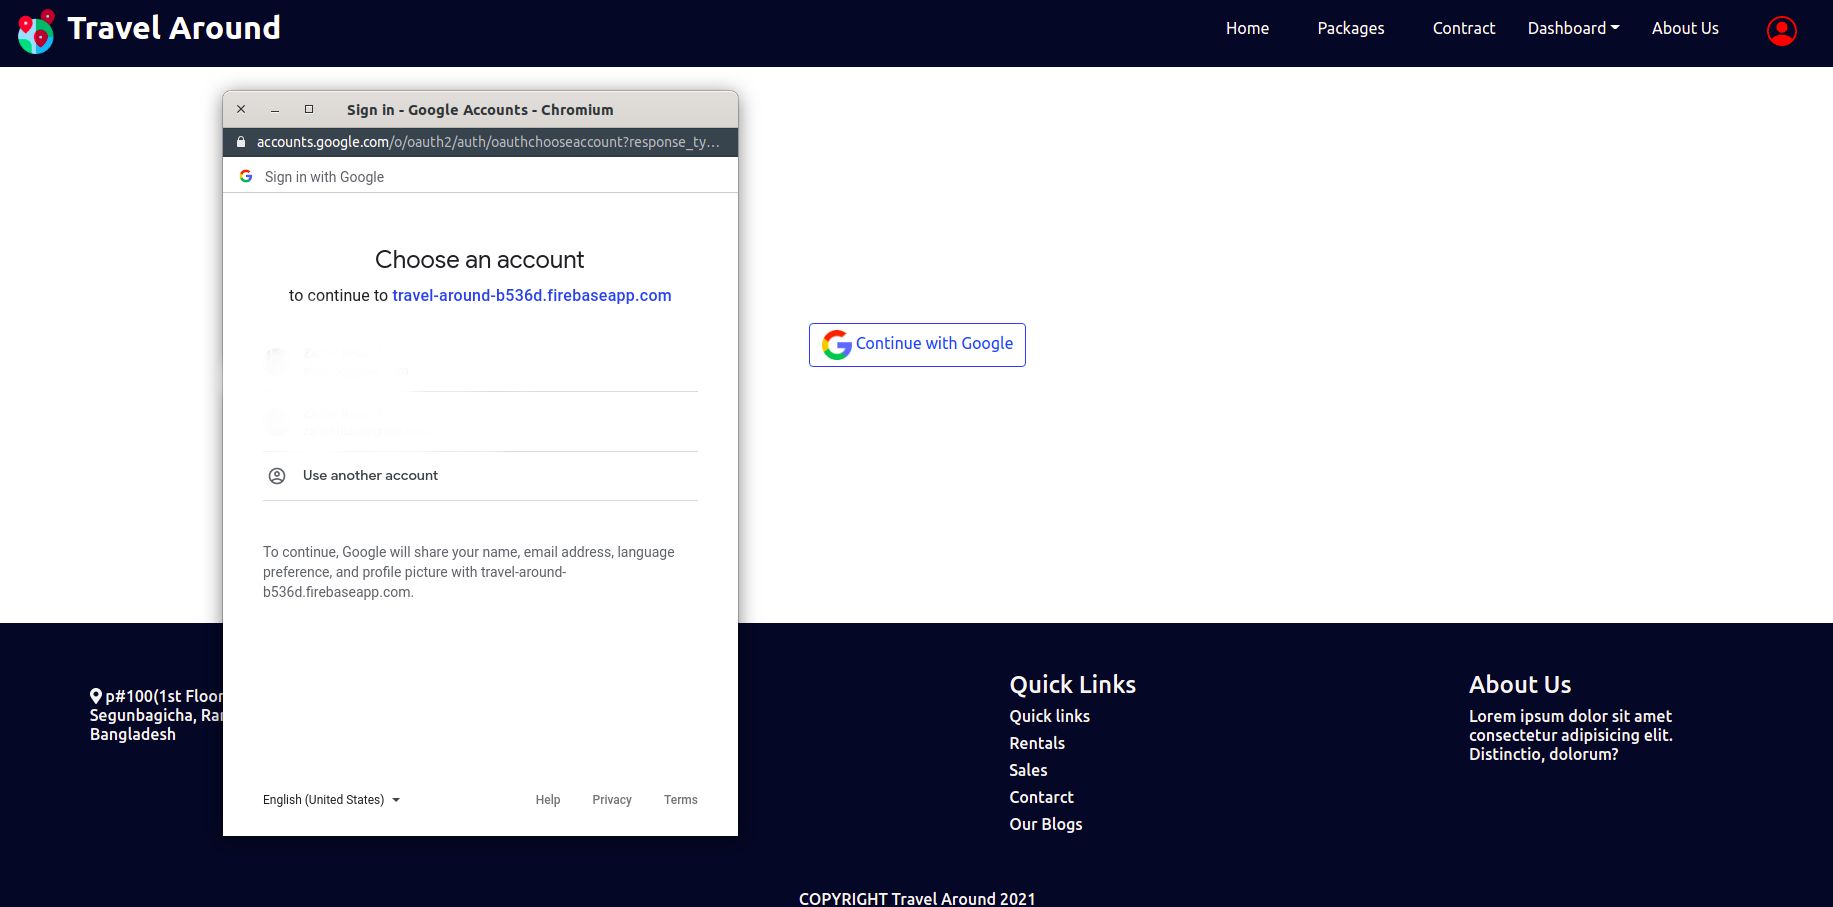
Task: Open the Contract nav item
Action: tap(1463, 28)
